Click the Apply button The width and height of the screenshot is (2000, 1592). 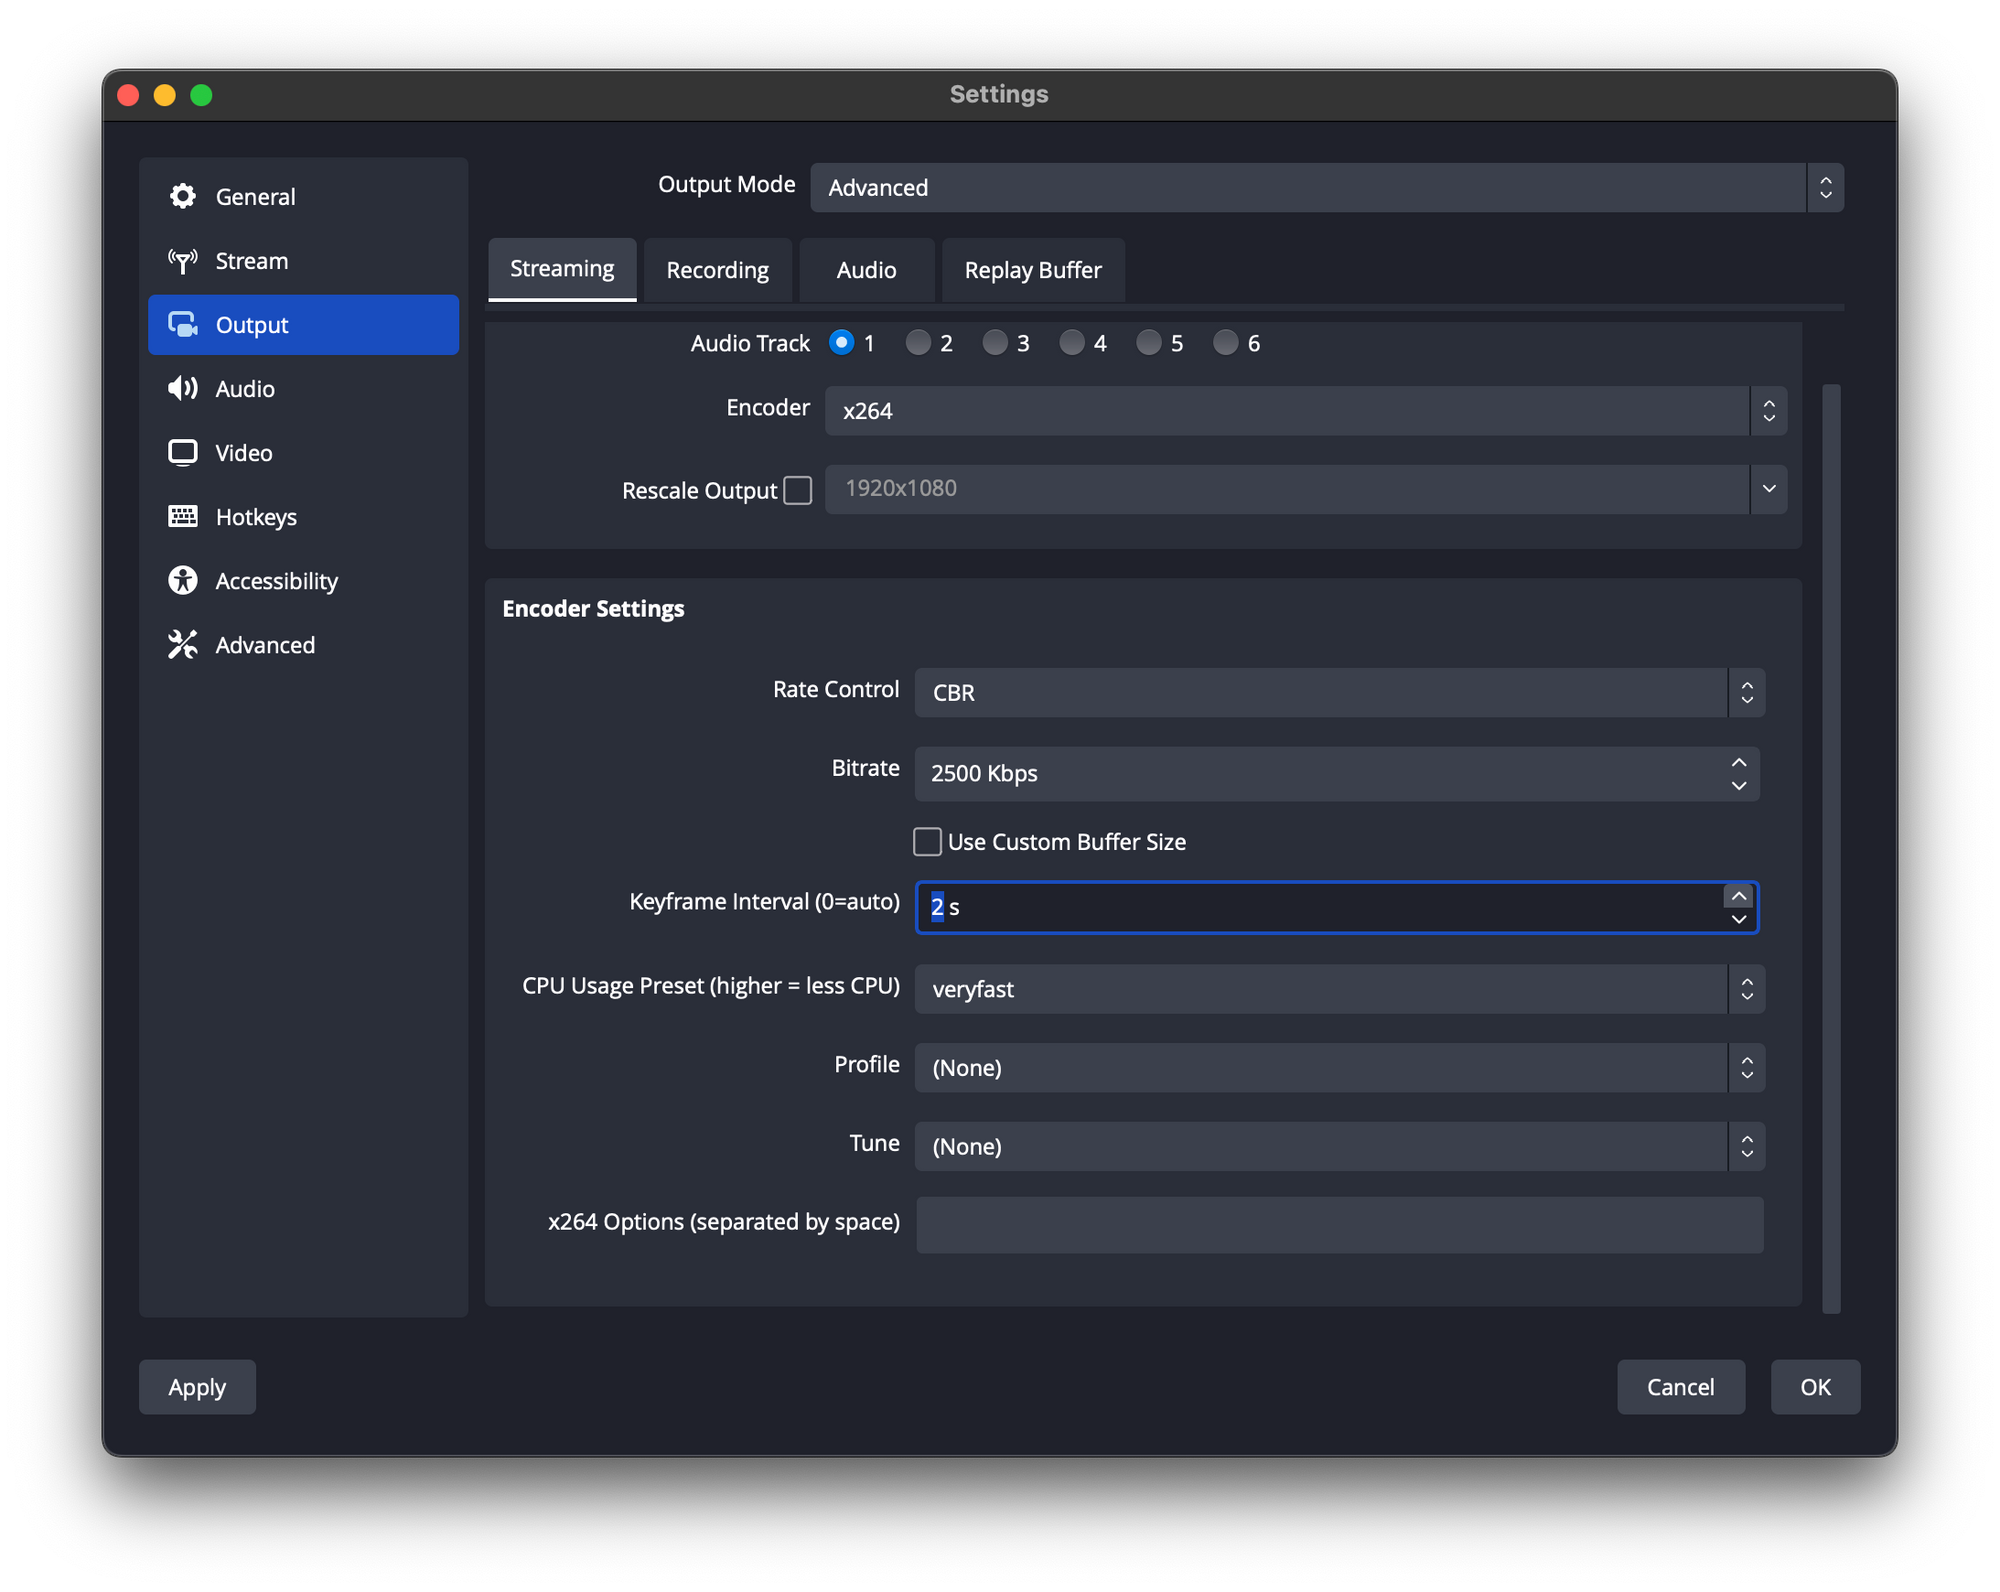point(197,1387)
